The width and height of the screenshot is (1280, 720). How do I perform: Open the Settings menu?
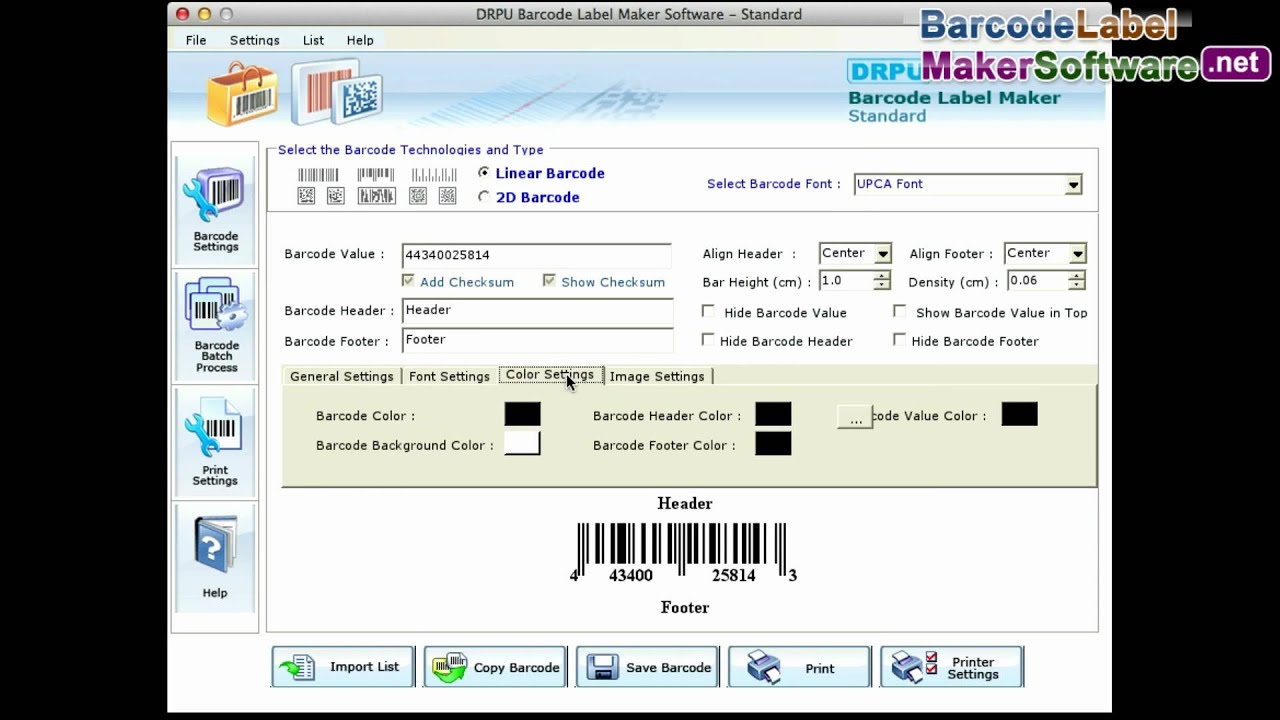254,40
